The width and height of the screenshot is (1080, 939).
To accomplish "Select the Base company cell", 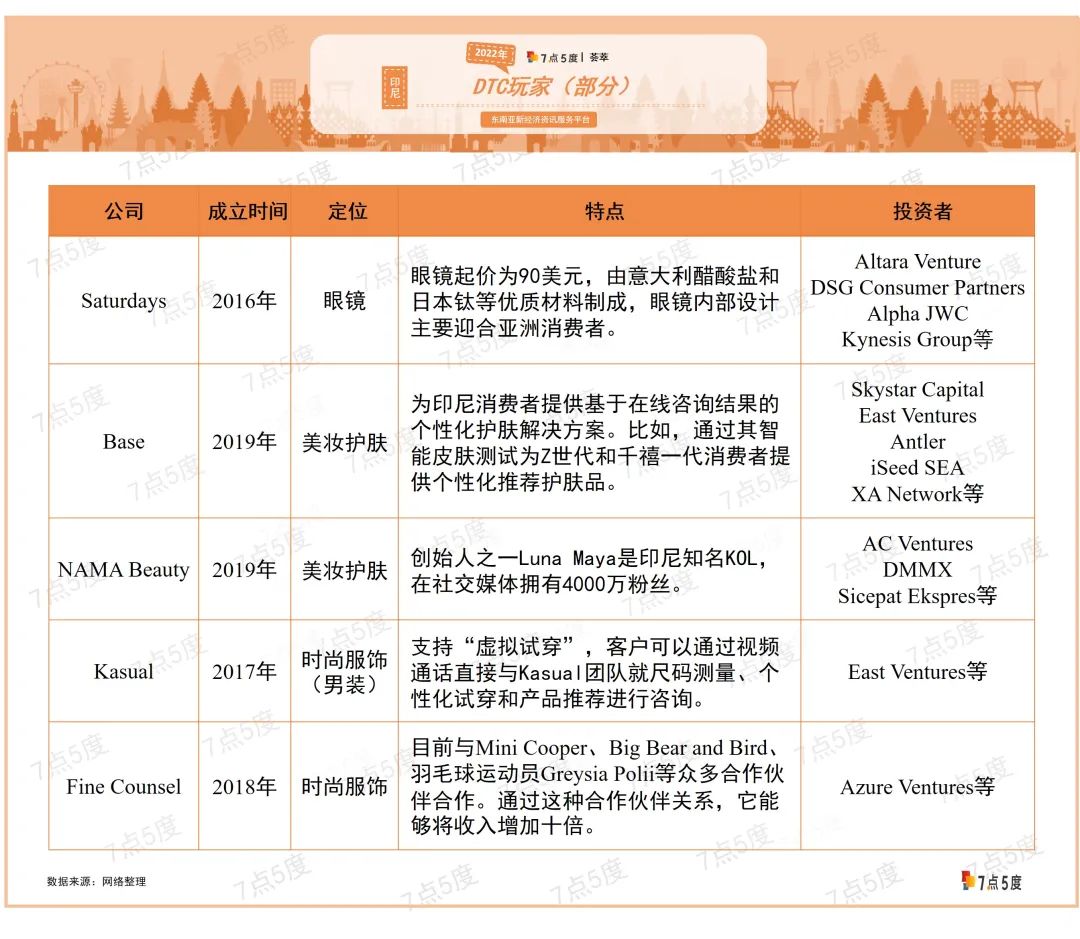I will [x=124, y=442].
